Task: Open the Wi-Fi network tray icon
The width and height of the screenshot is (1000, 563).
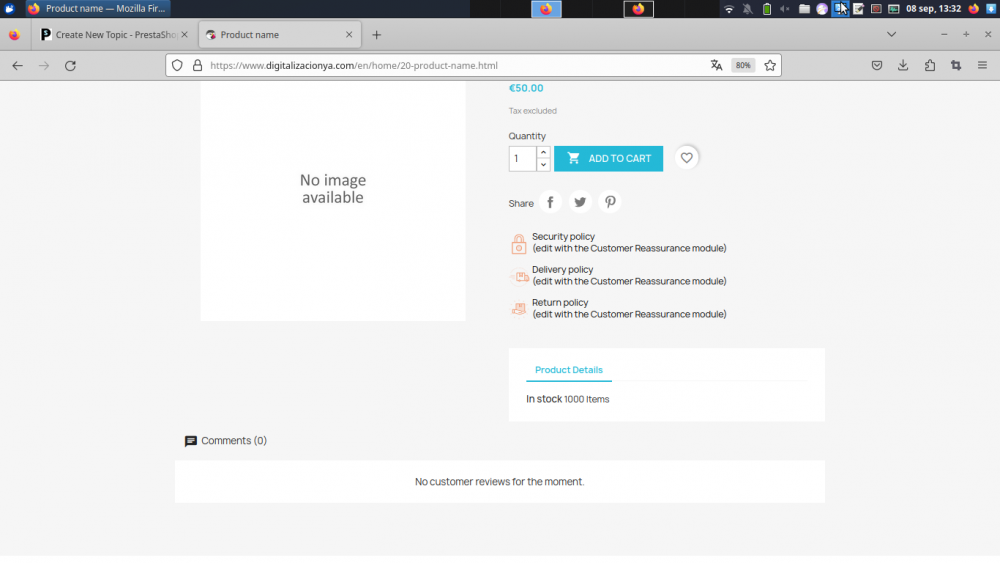Action: pyautogui.click(x=729, y=9)
